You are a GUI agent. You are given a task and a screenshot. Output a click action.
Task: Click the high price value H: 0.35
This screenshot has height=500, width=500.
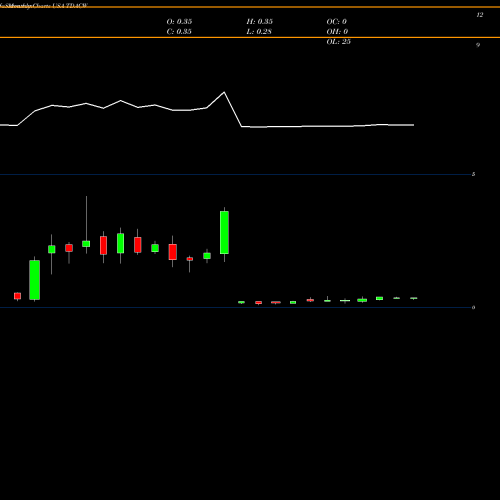[260, 22]
